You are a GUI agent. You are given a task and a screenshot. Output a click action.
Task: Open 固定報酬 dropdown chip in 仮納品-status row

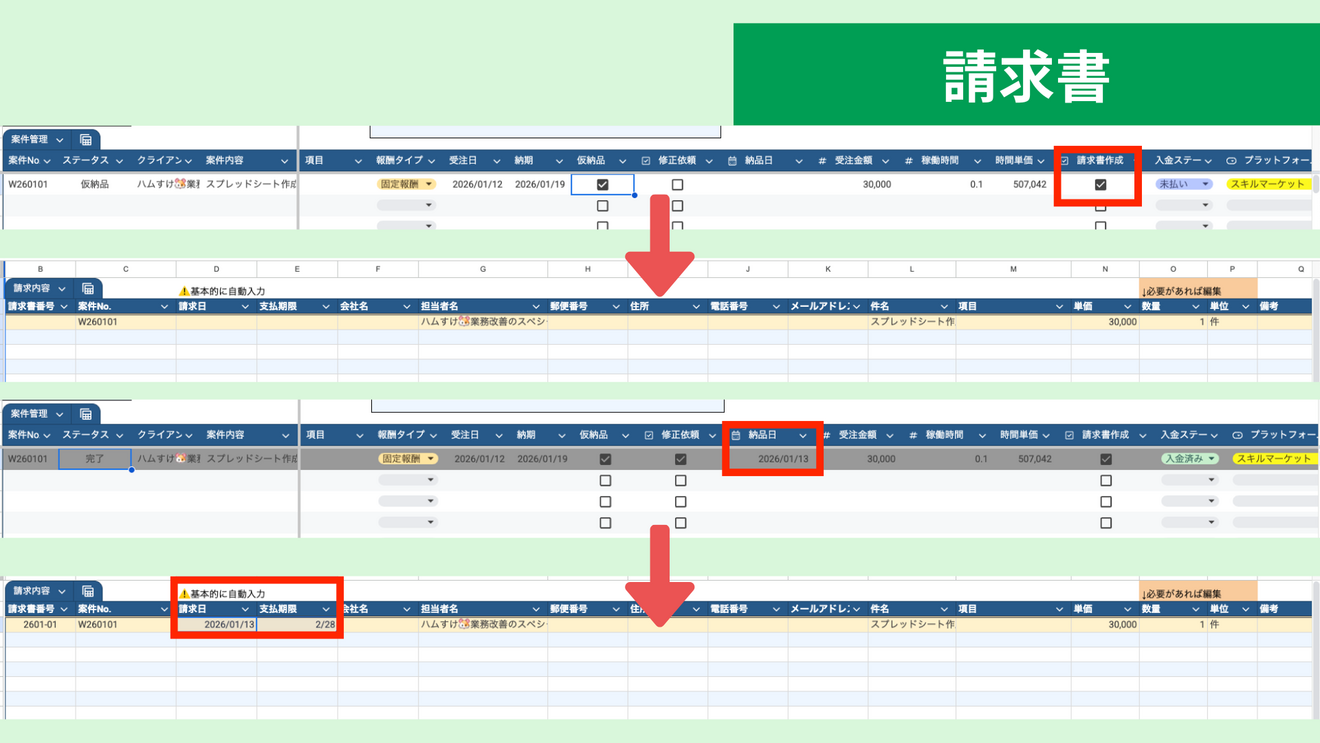pyautogui.click(x=406, y=185)
